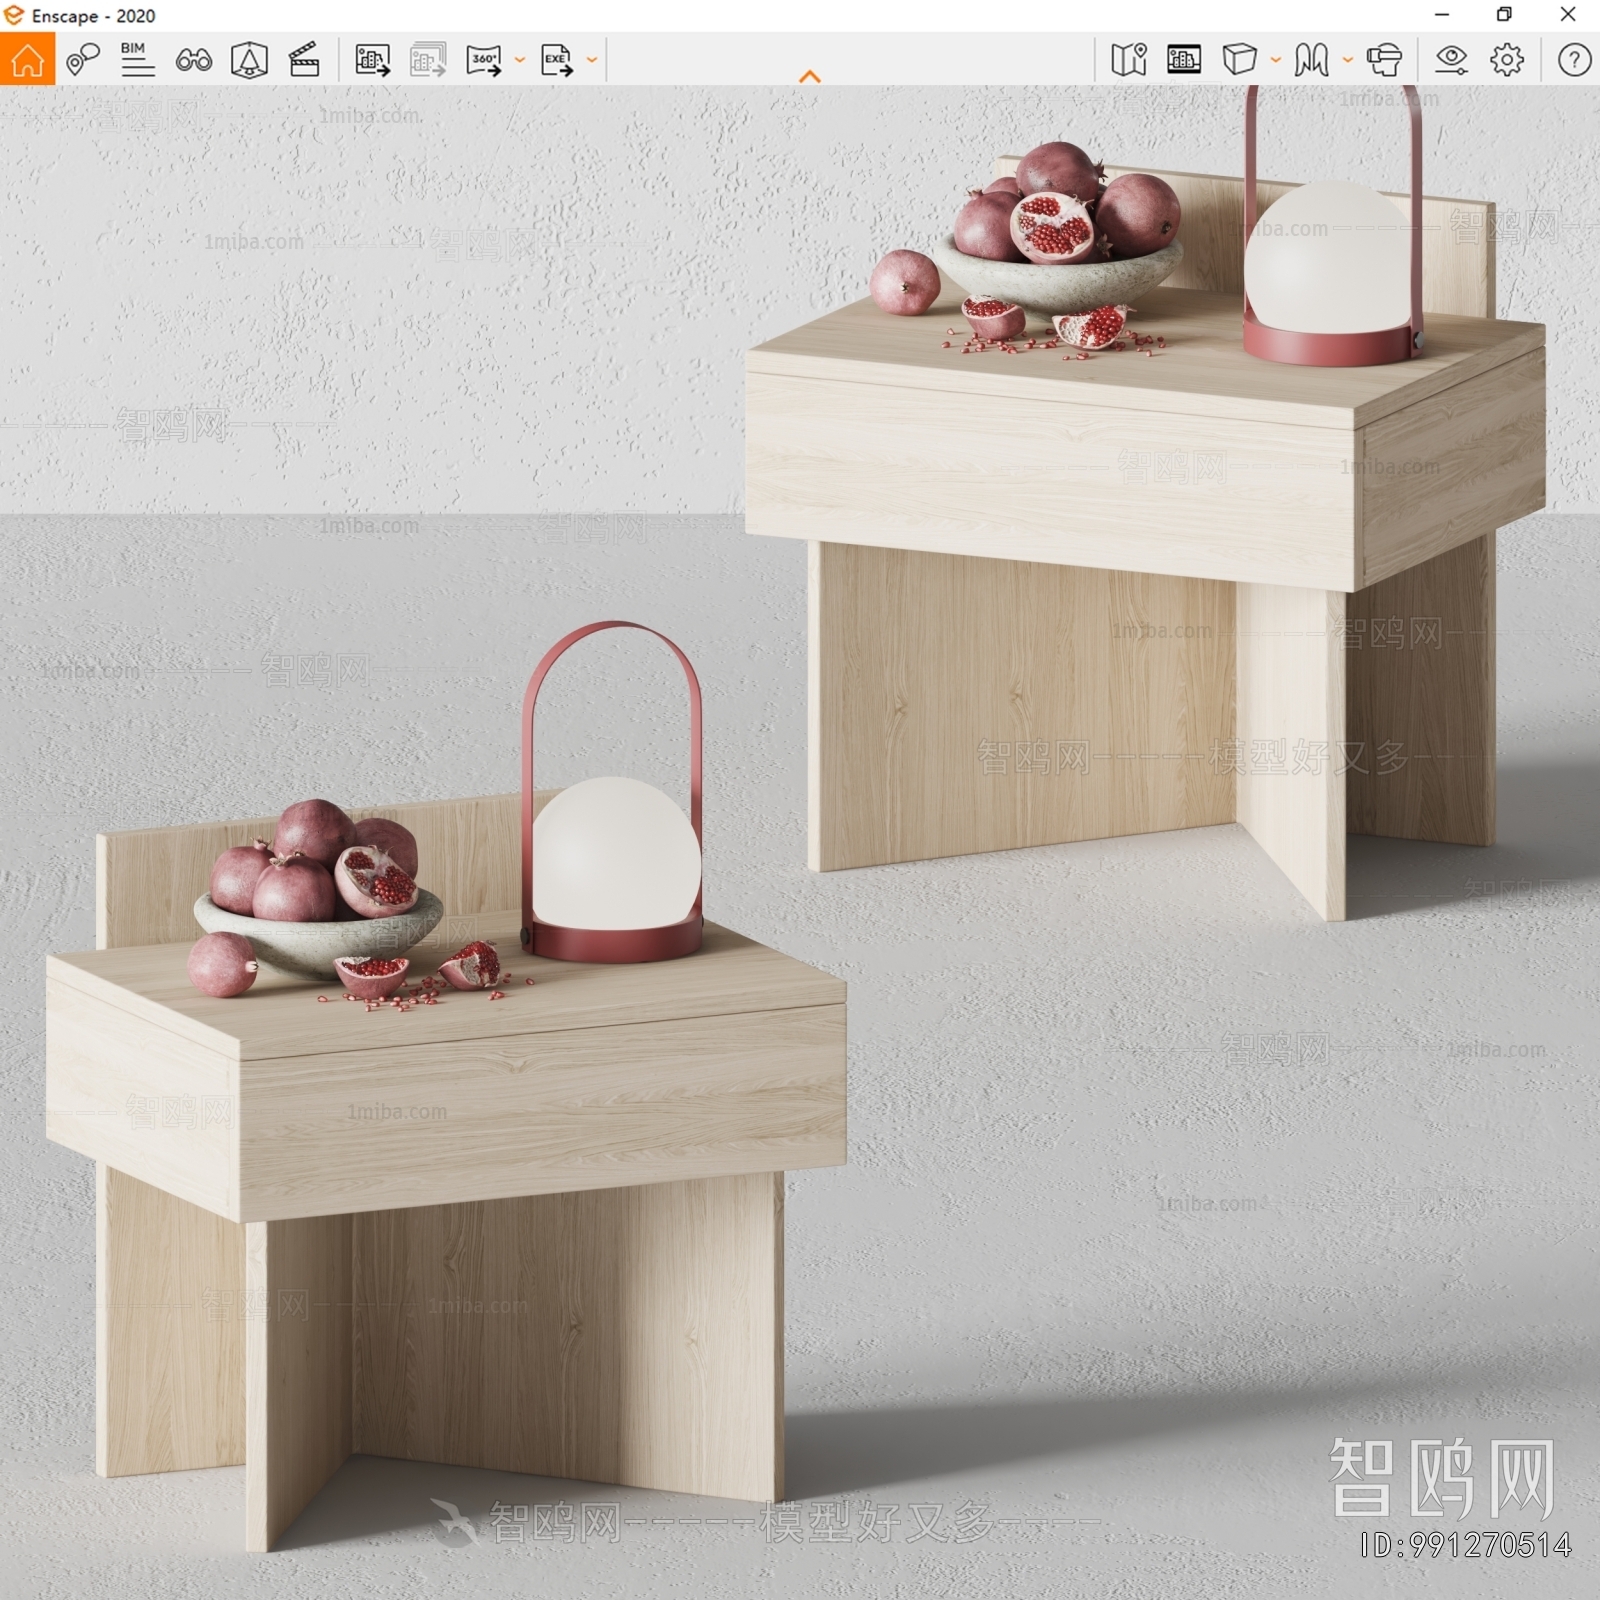Click the cube projection mode icon
Image resolution: width=1600 pixels, height=1600 pixels.
click(x=1239, y=60)
